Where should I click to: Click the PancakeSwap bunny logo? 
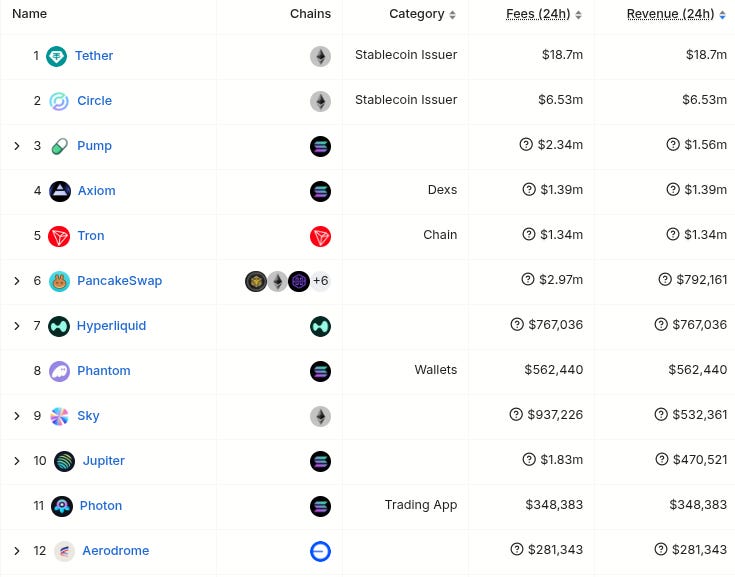click(x=59, y=281)
